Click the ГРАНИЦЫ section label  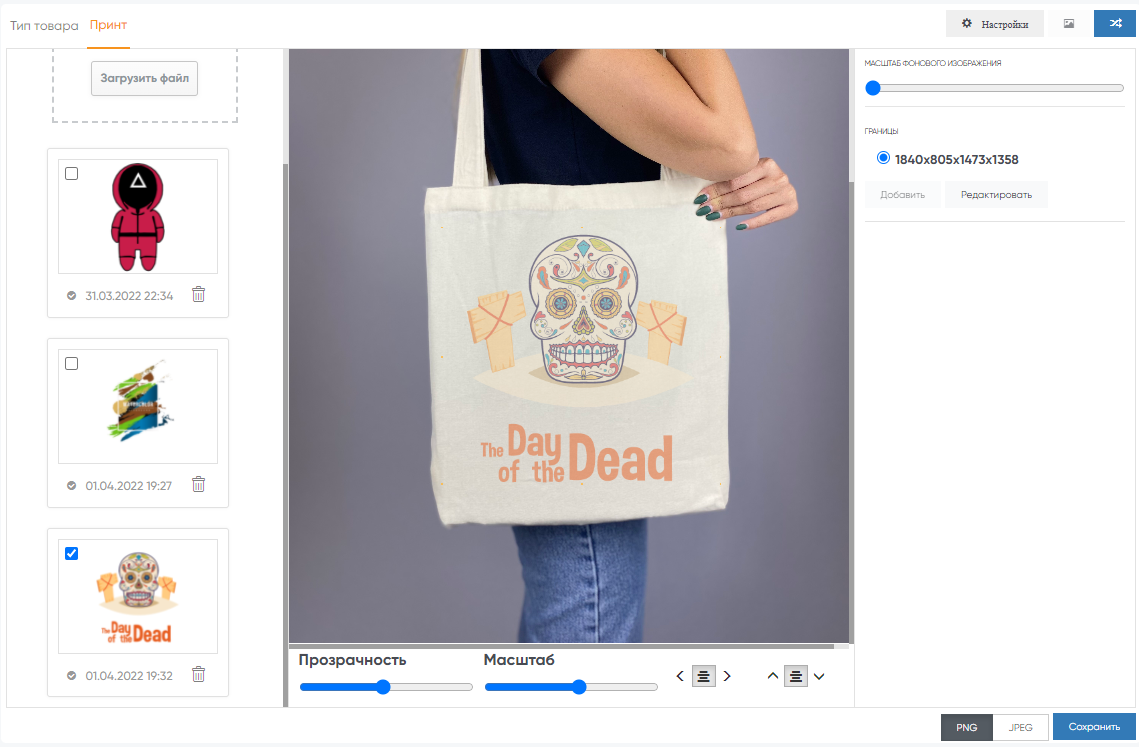[881, 132]
